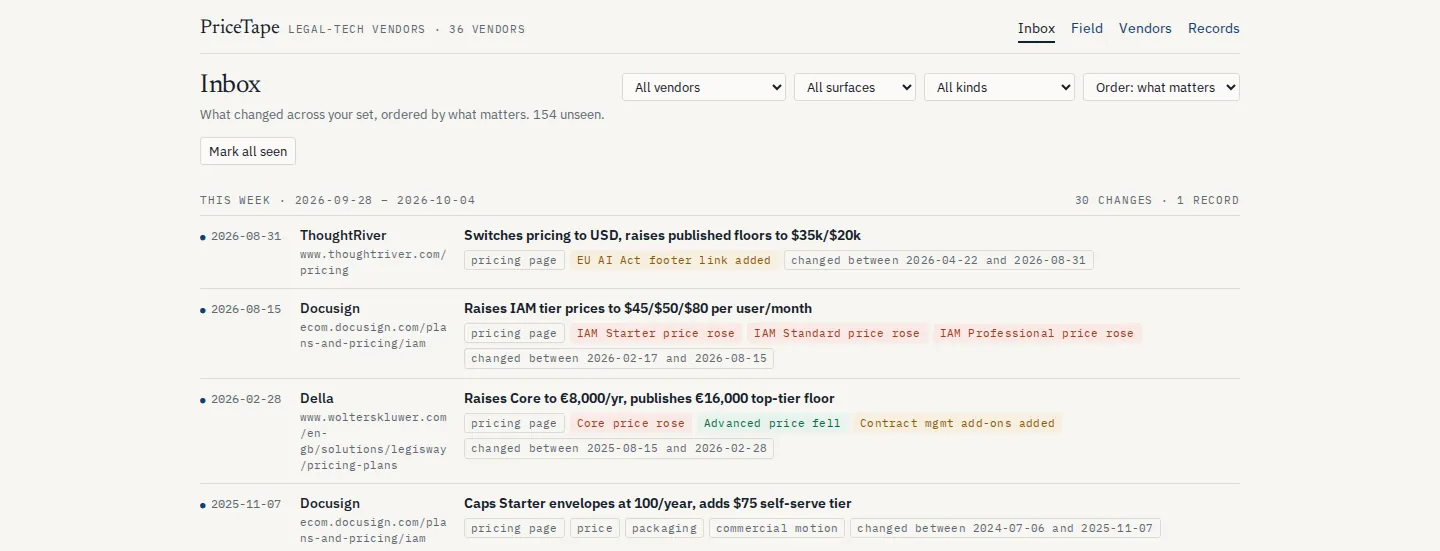The image size is (1440, 551).
Task: Click the Della vendor name
Action: point(317,398)
